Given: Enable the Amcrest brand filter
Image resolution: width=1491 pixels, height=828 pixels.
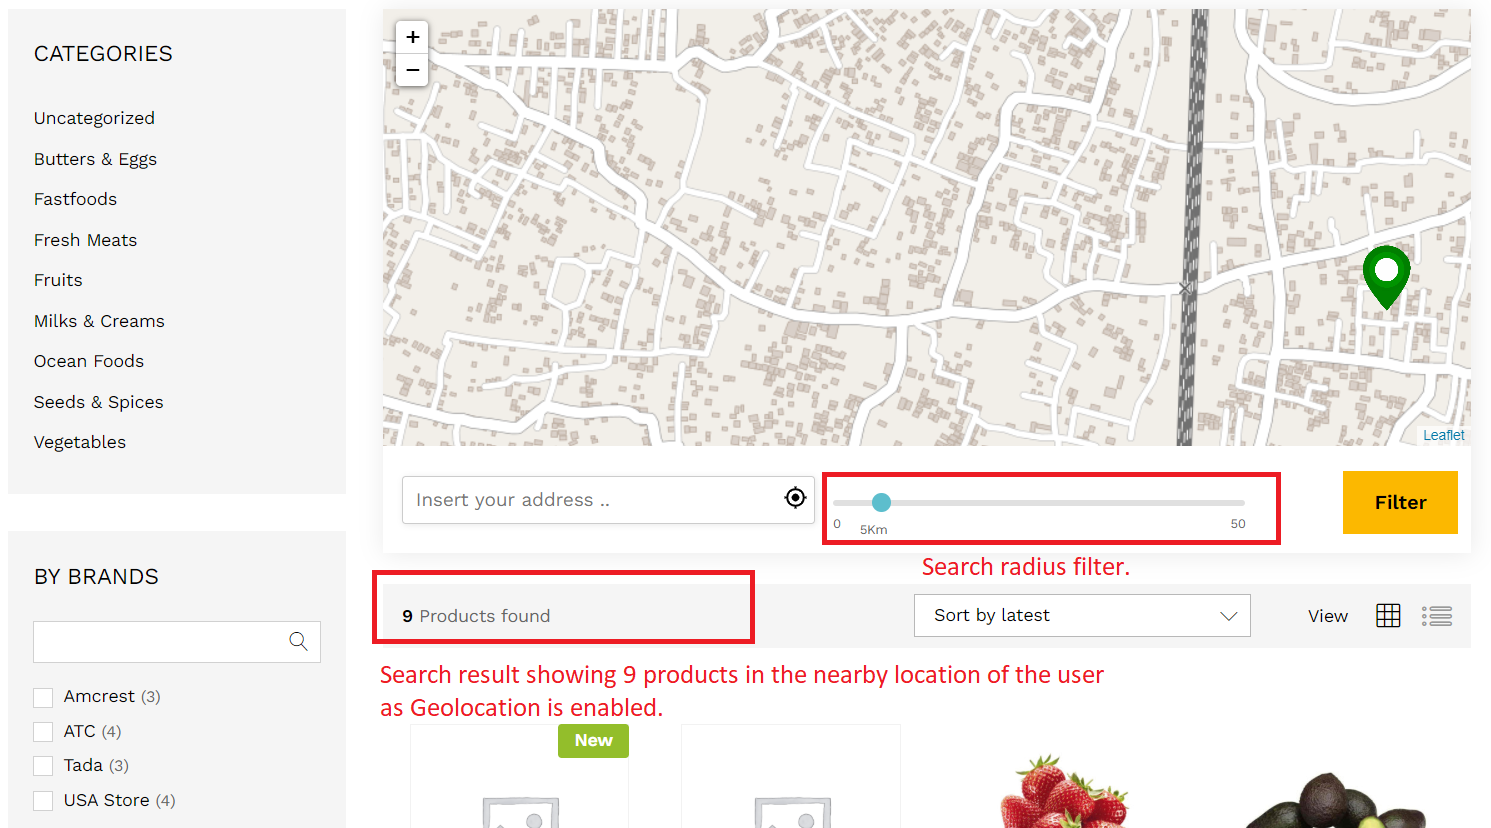Looking at the screenshot, I should click(43, 696).
